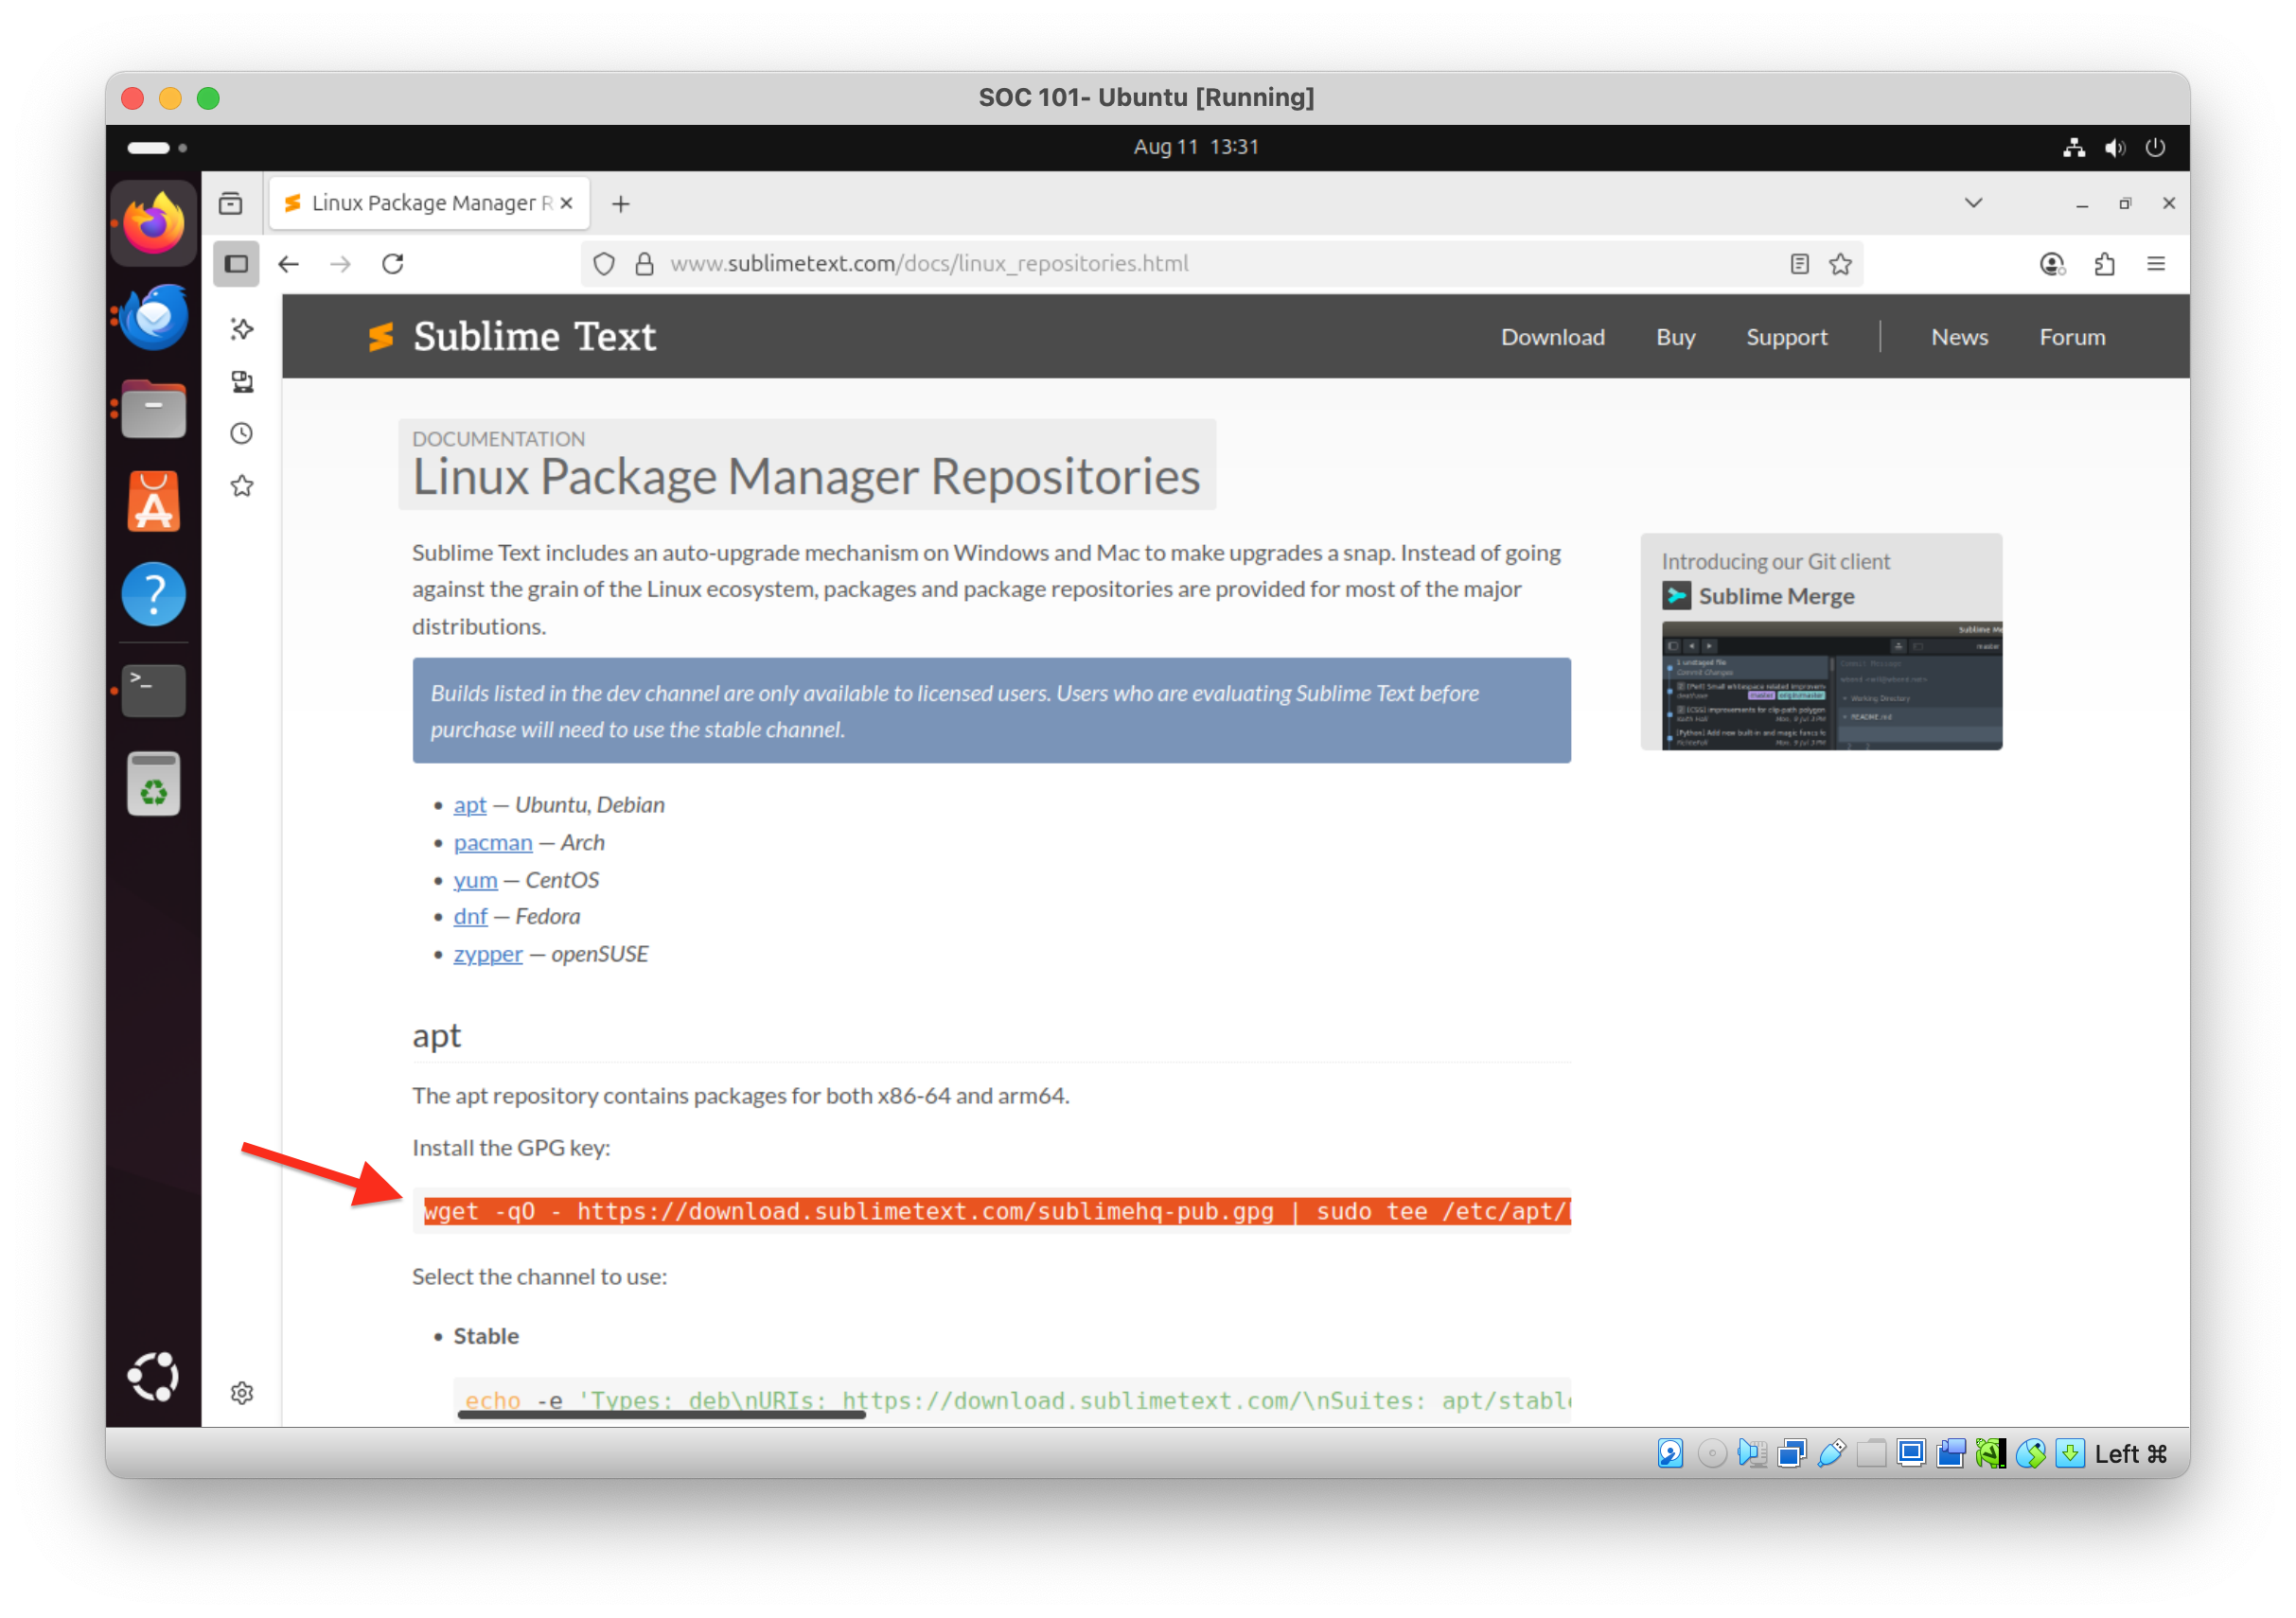Open the list all tabs chevron
Image resolution: width=2296 pixels, height=1618 pixels.
pyautogui.click(x=1974, y=203)
